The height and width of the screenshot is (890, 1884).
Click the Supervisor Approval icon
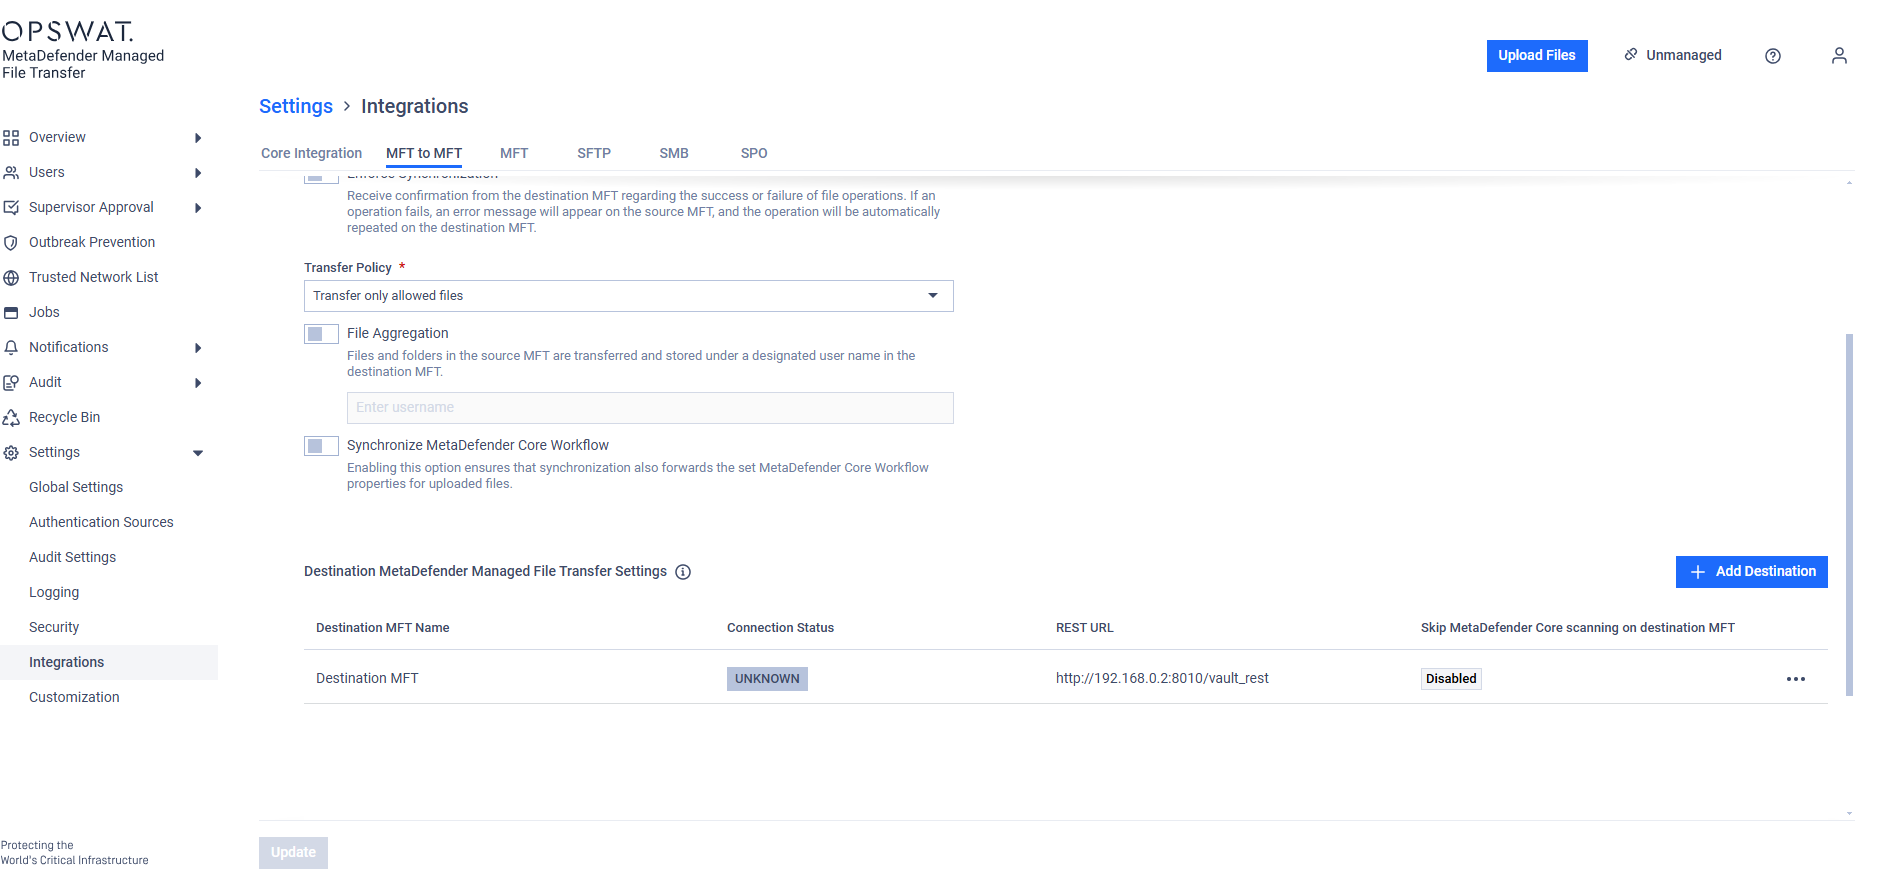coord(11,208)
